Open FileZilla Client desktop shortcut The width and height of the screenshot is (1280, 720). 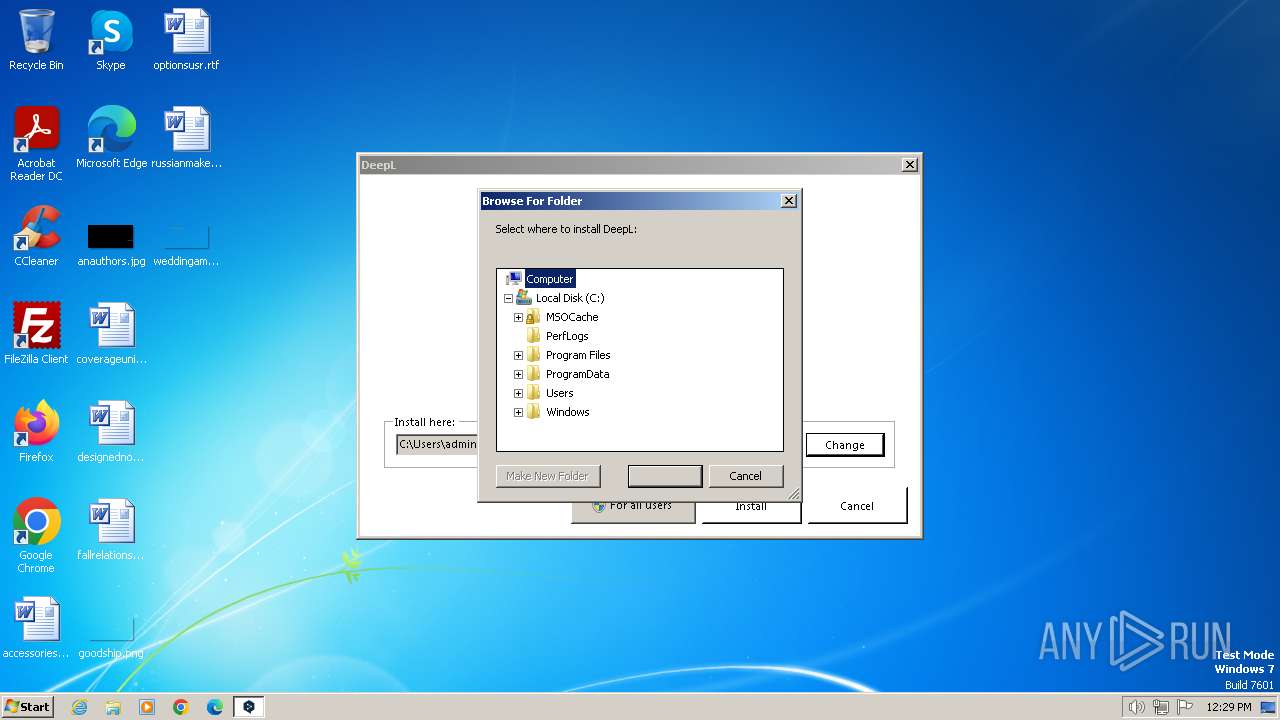pyautogui.click(x=36, y=334)
